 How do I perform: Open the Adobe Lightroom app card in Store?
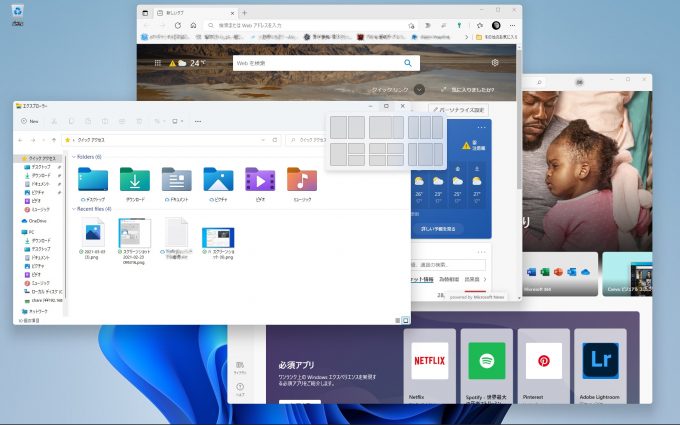pos(600,366)
